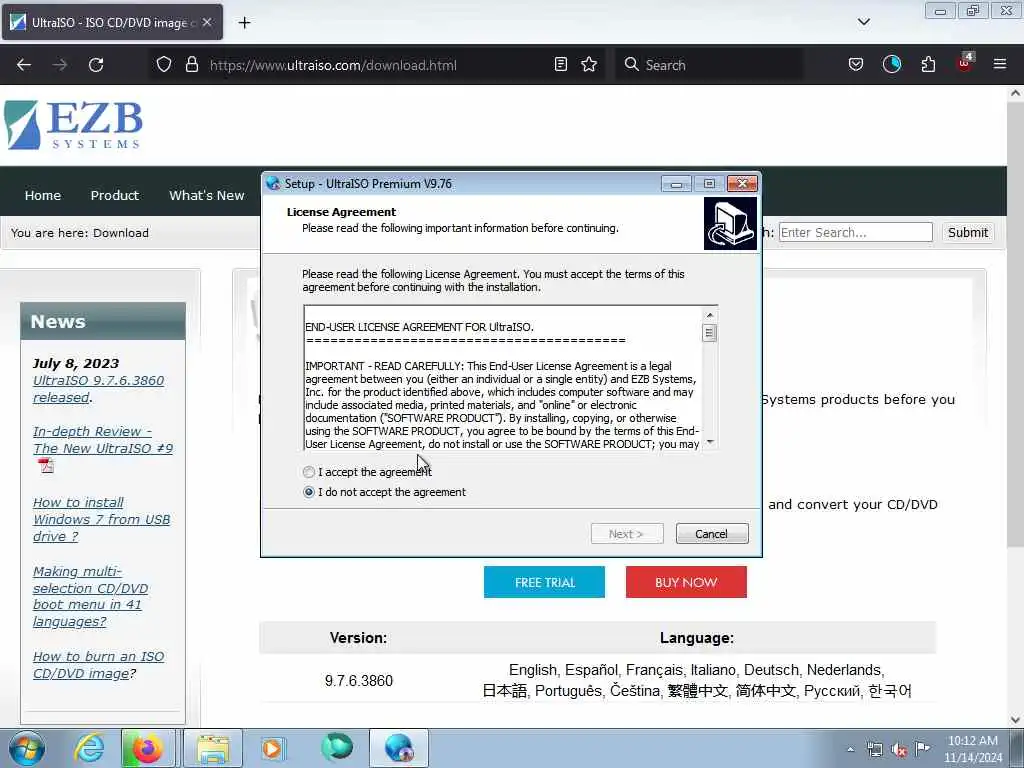Close the UltraISO browser tab
Viewport: 1024px width, 768px height.
click(x=206, y=22)
